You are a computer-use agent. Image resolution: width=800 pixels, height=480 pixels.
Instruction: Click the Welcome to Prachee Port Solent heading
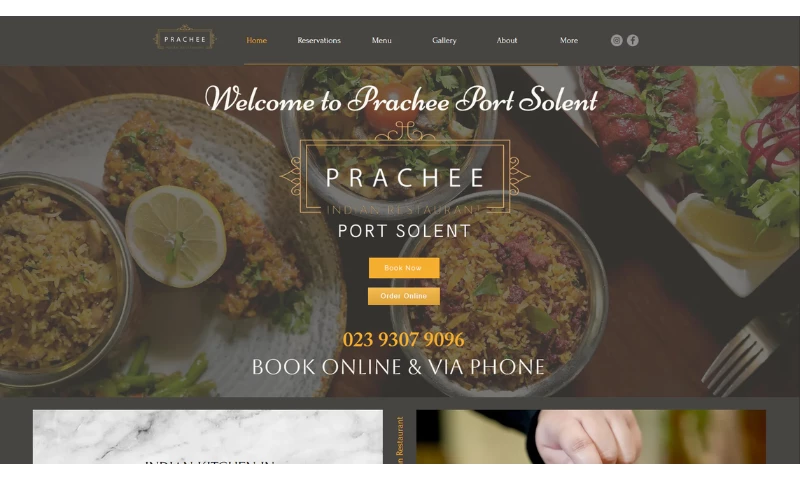[x=401, y=99]
